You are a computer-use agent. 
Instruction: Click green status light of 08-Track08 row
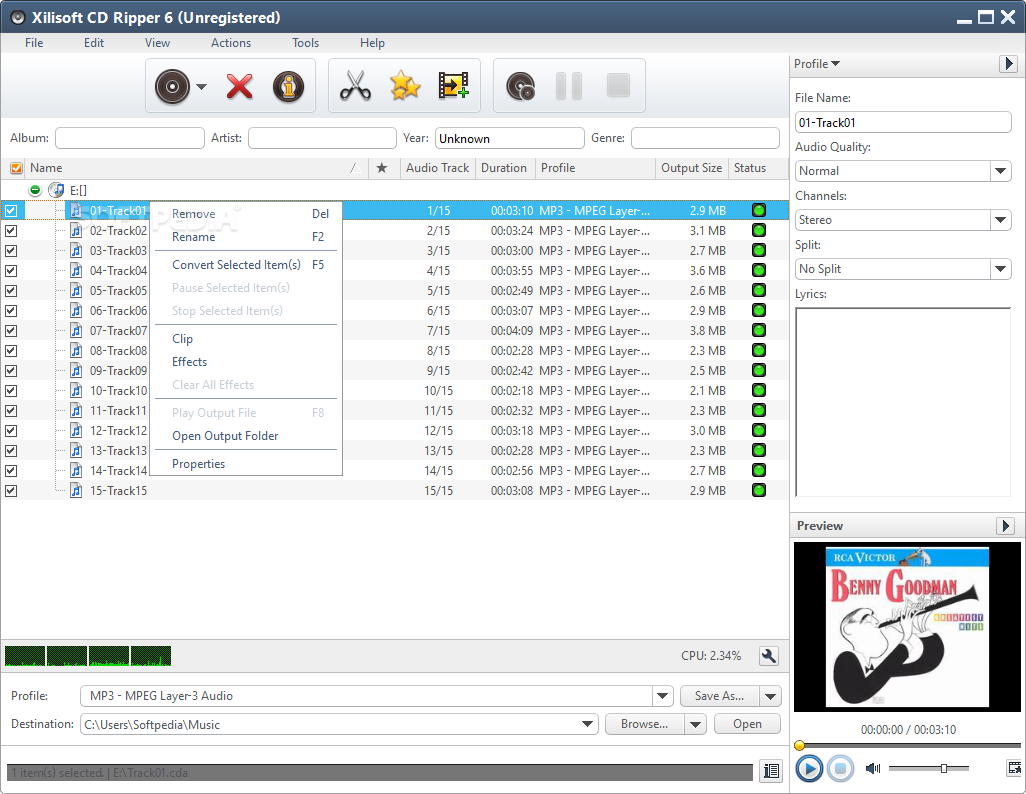pyautogui.click(x=759, y=350)
